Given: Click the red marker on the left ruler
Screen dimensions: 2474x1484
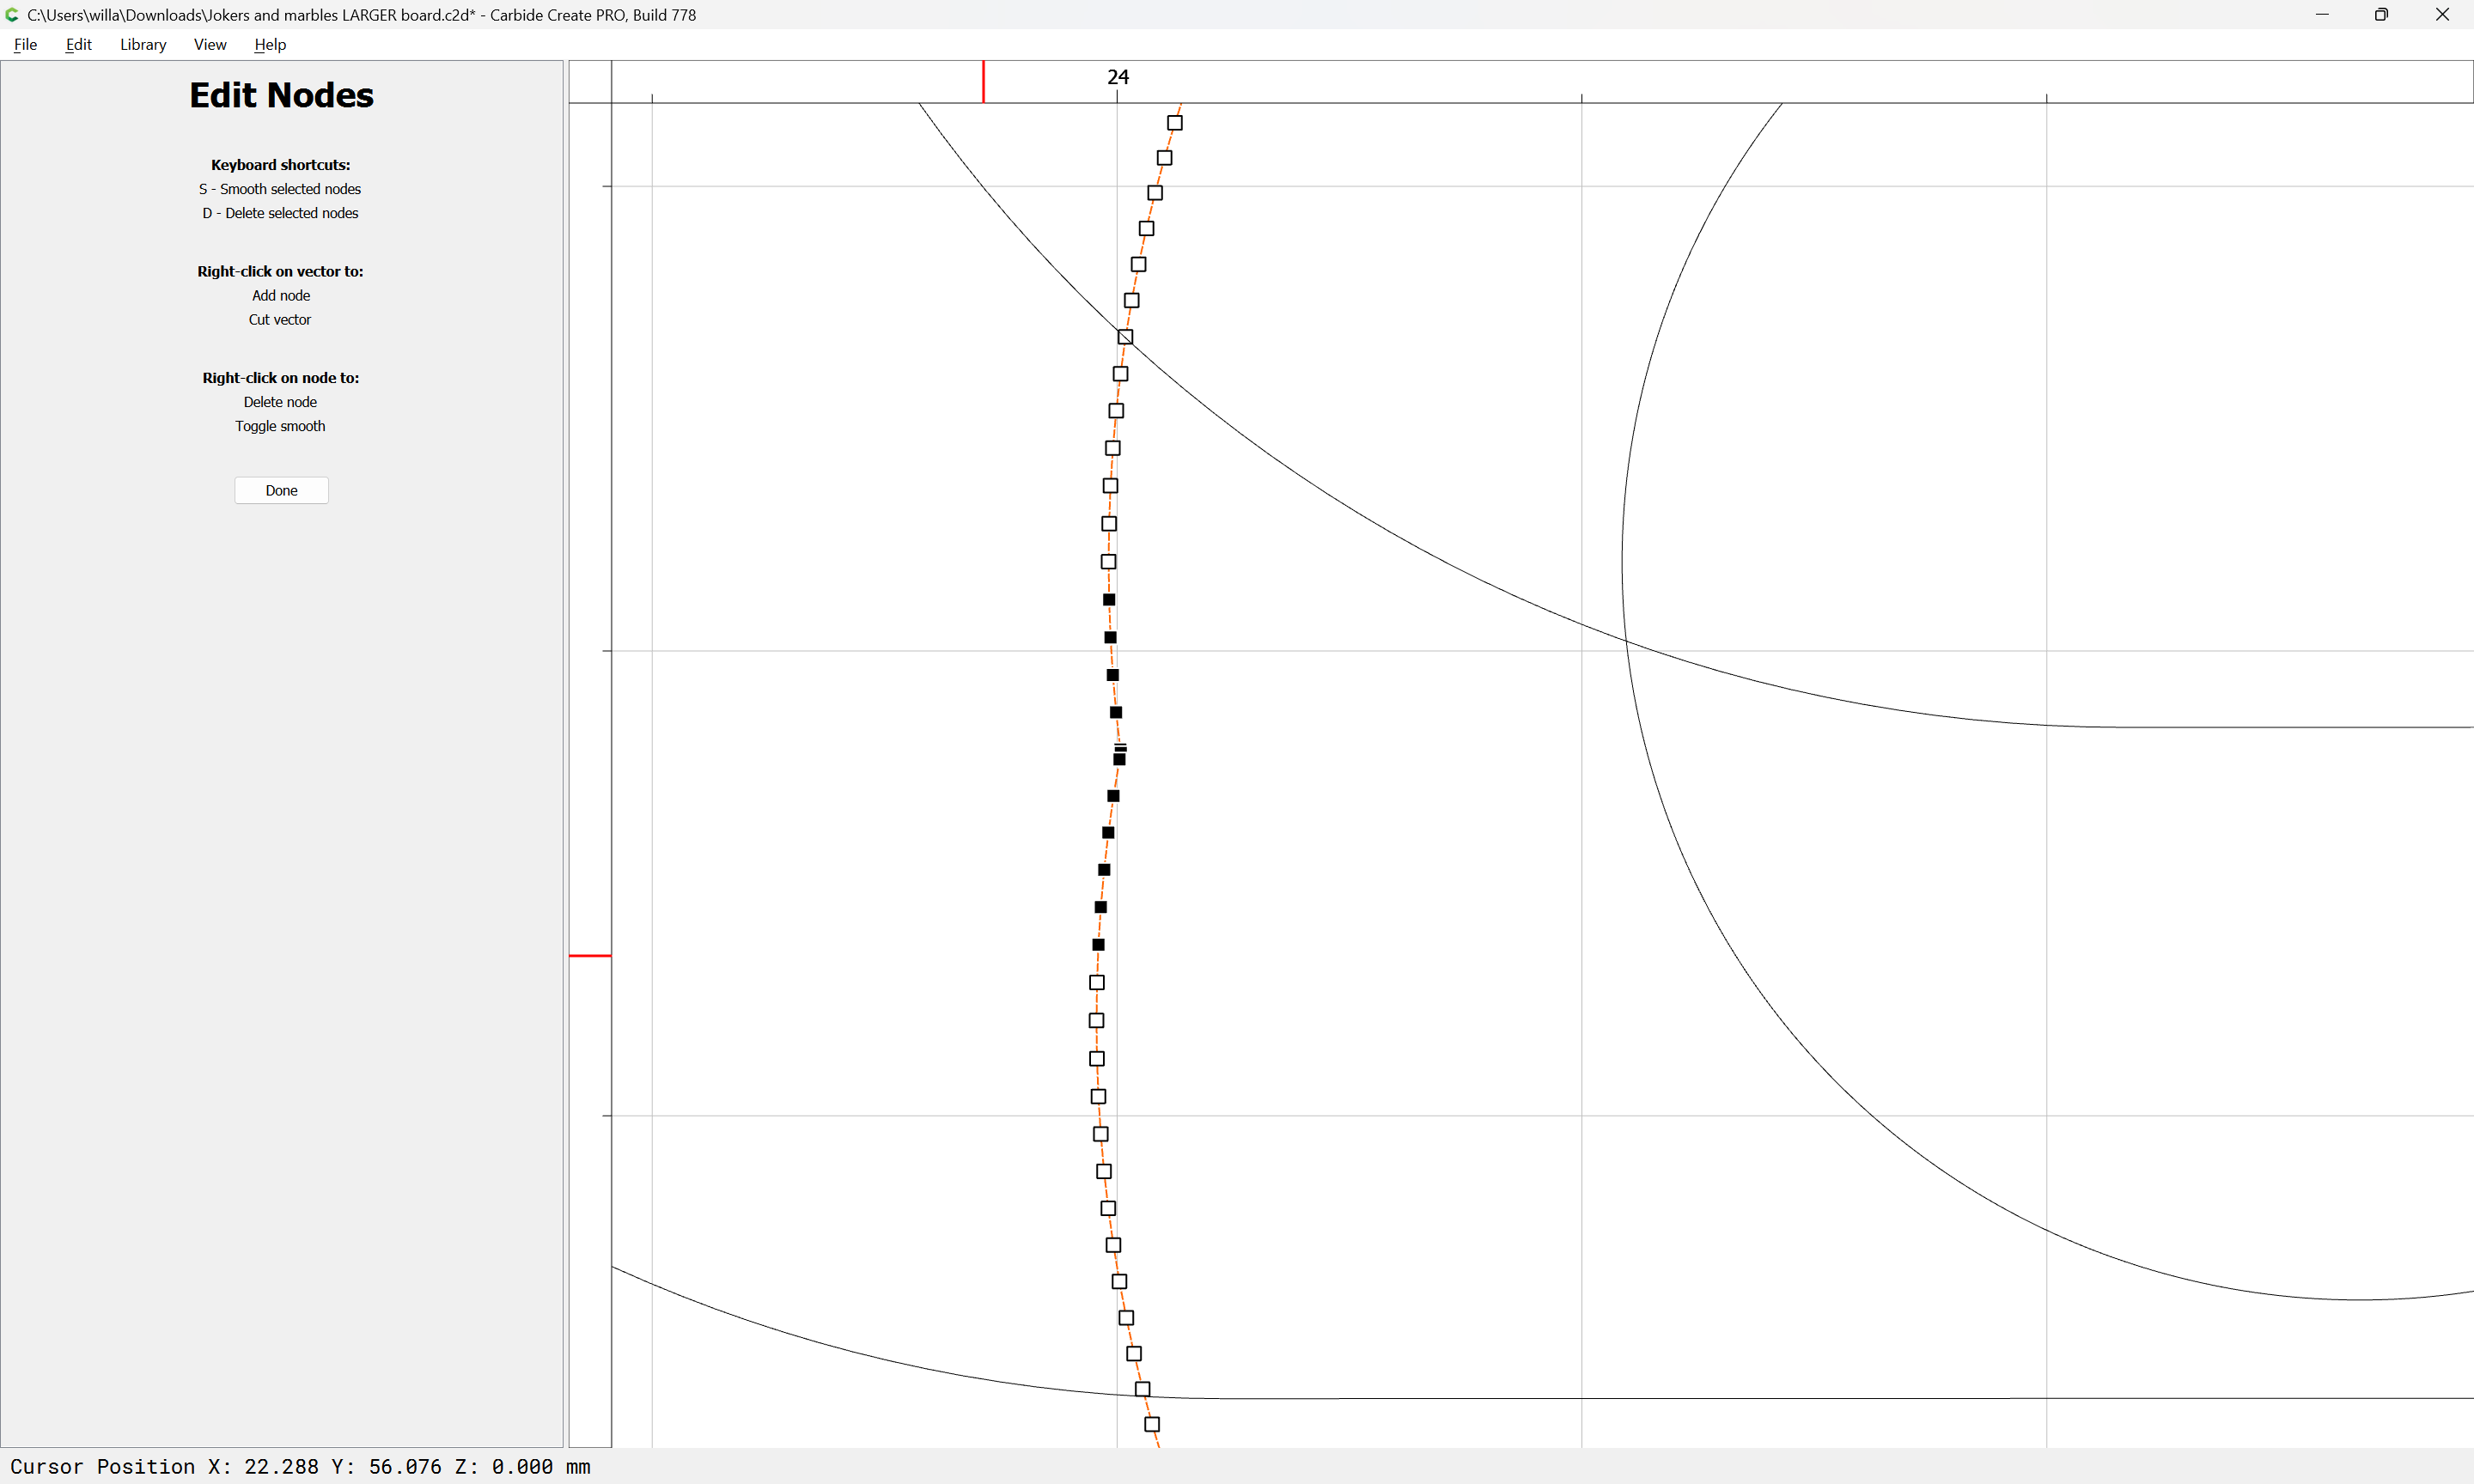Looking at the screenshot, I should click(590, 956).
